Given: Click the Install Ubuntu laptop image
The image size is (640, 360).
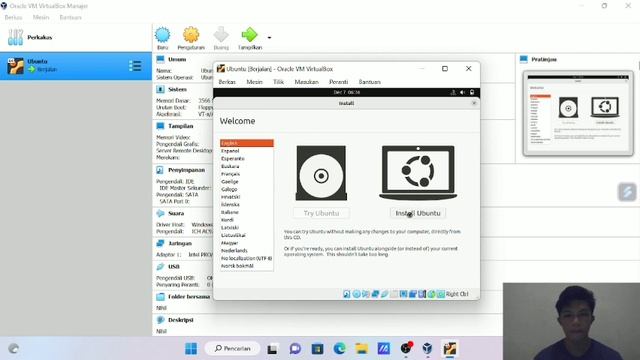Looking at the screenshot, I should [x=418, y=173].
